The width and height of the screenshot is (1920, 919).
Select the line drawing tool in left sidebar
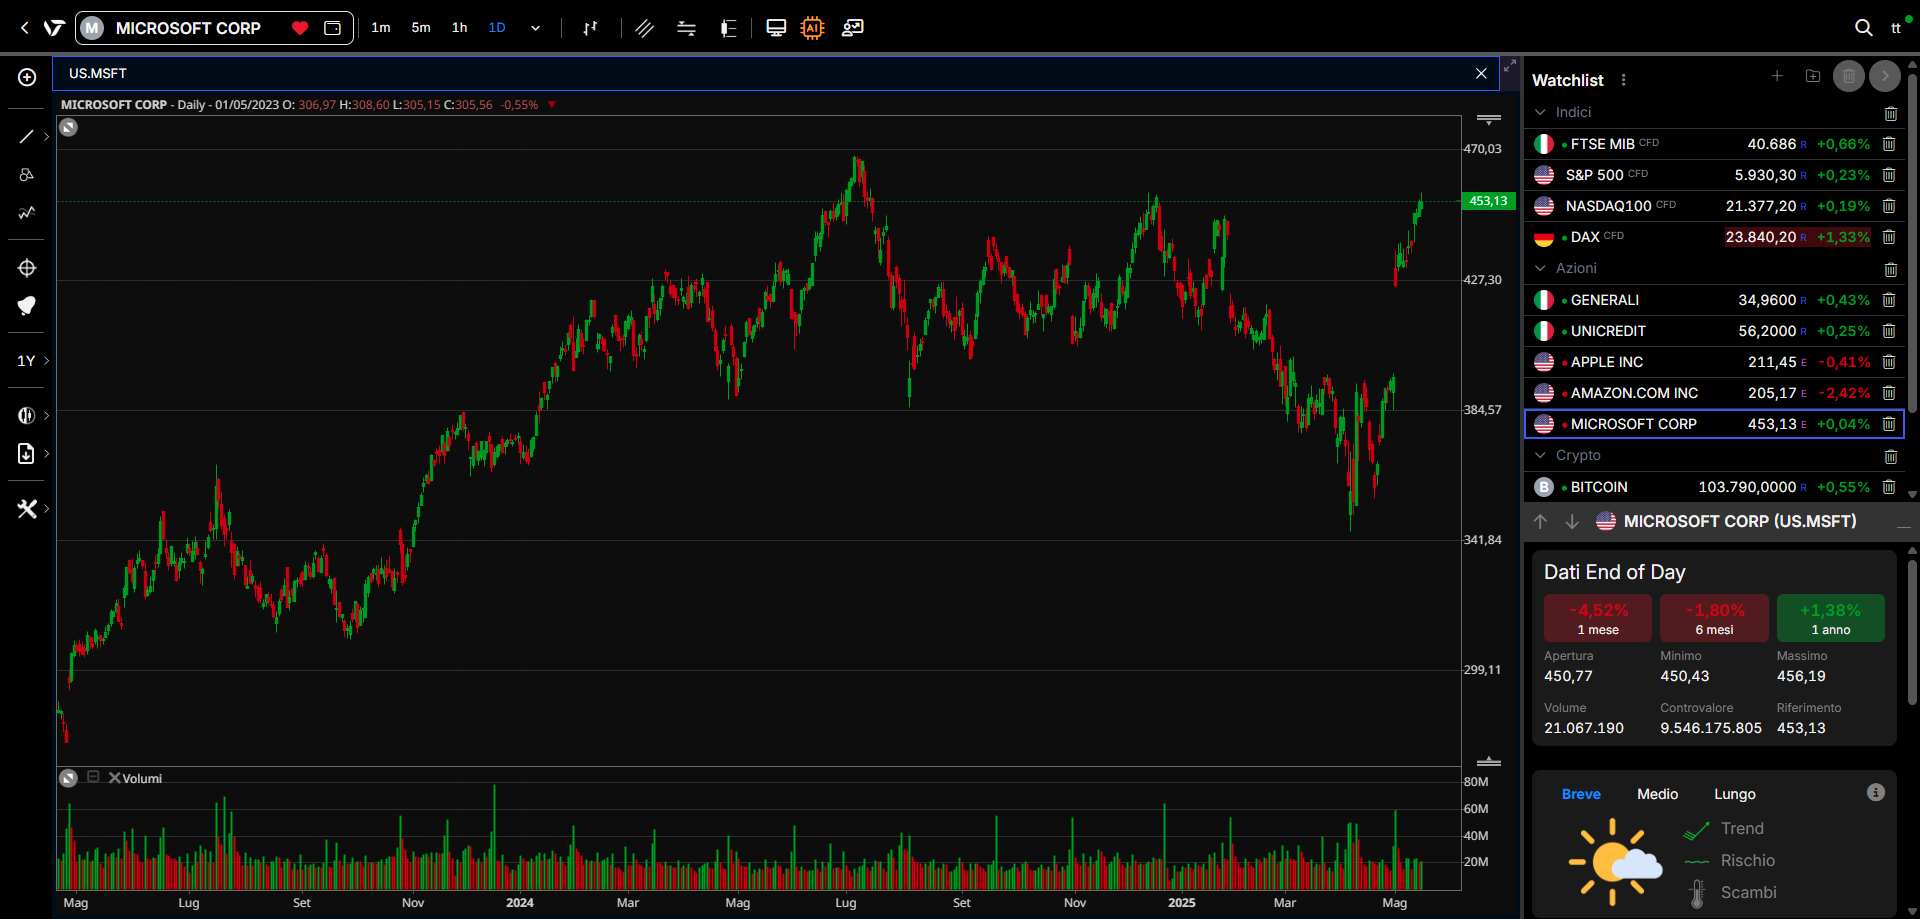[x=27, y=137]
